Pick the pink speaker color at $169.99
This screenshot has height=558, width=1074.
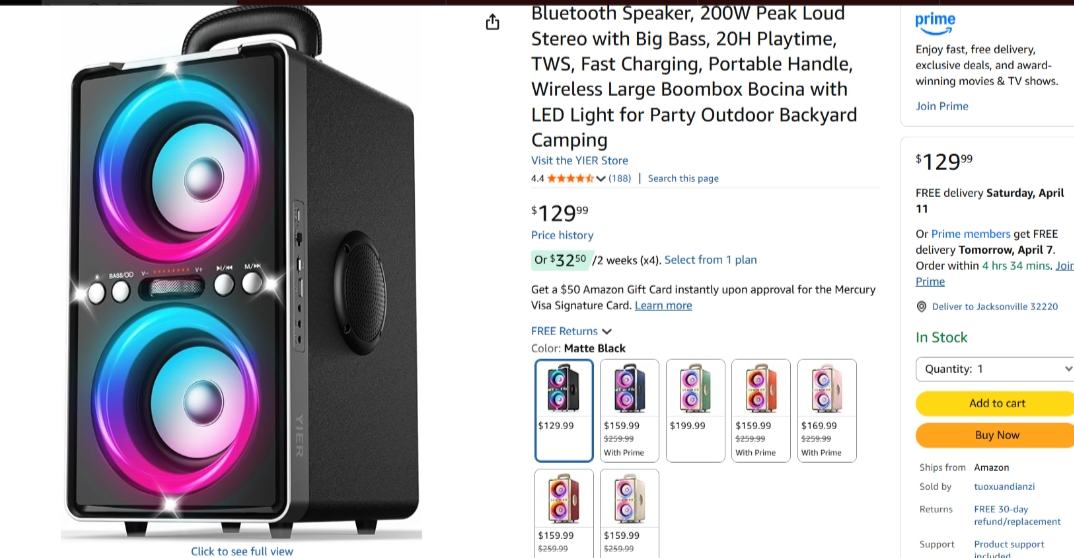tap(826, 410)
